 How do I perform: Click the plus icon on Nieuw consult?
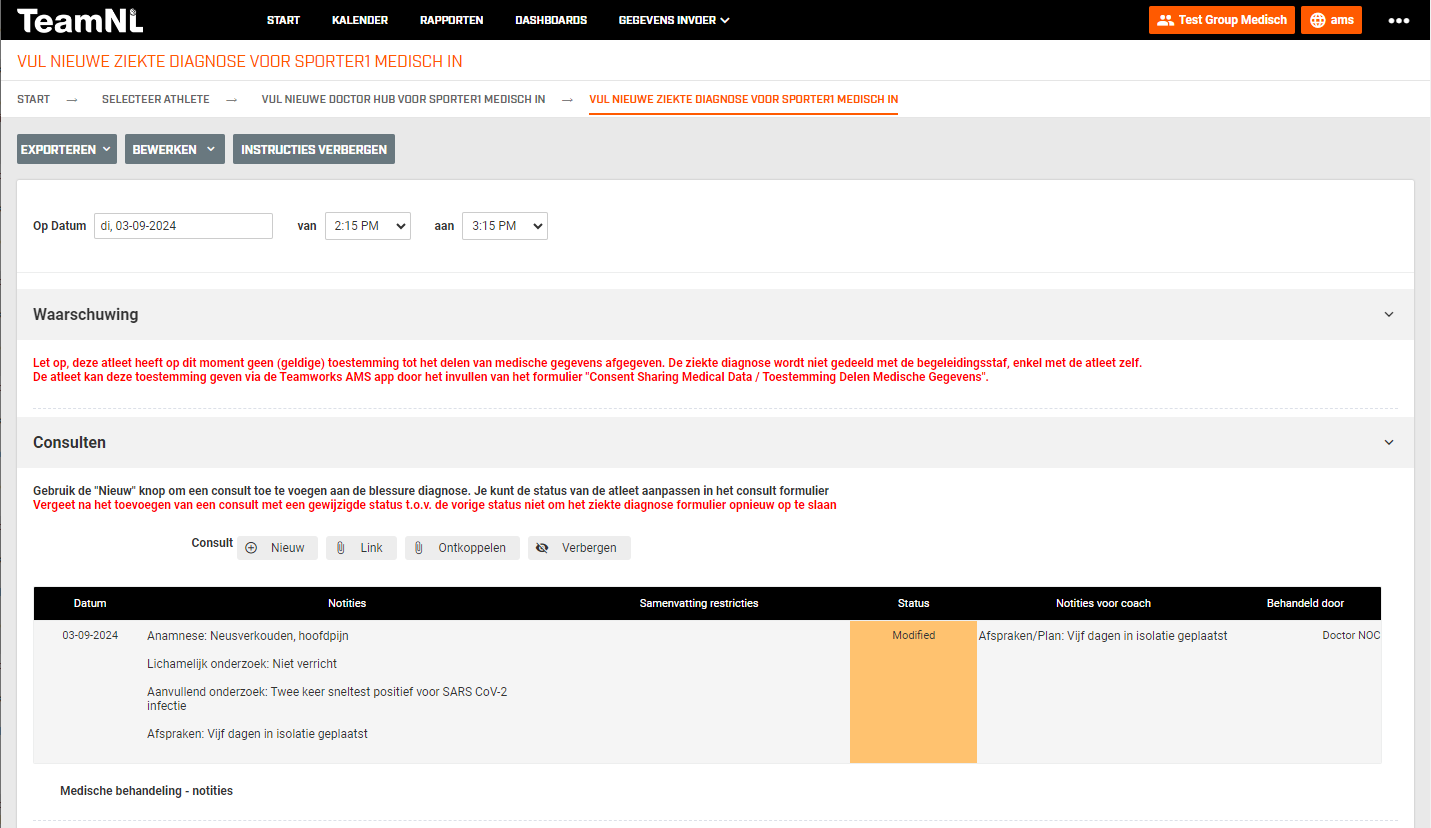(251, 548)
